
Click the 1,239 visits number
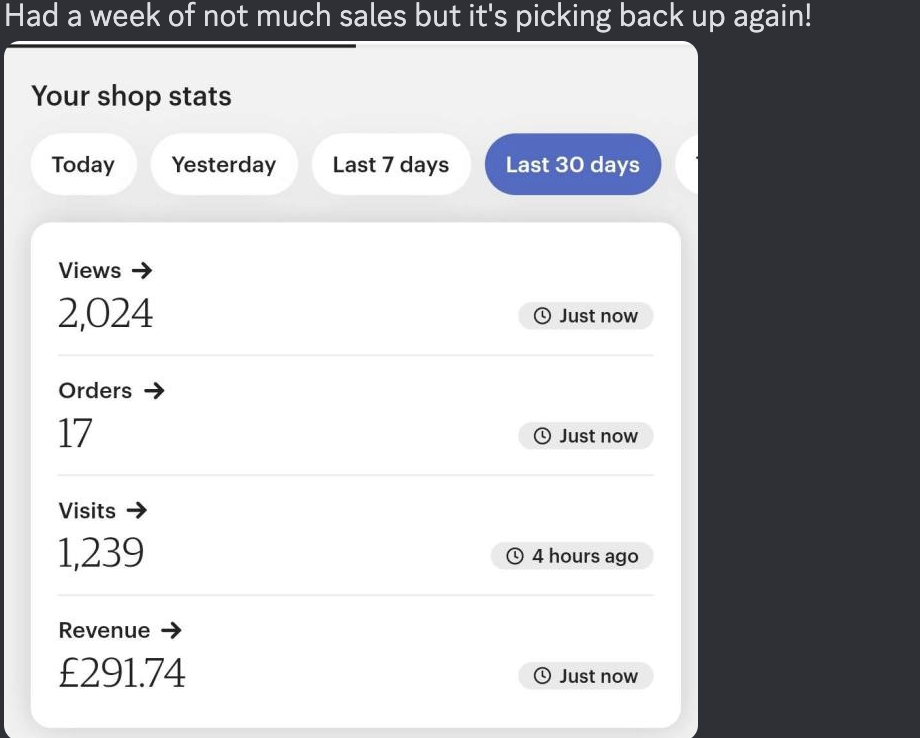pyautogui.click(x=101, y=553)
